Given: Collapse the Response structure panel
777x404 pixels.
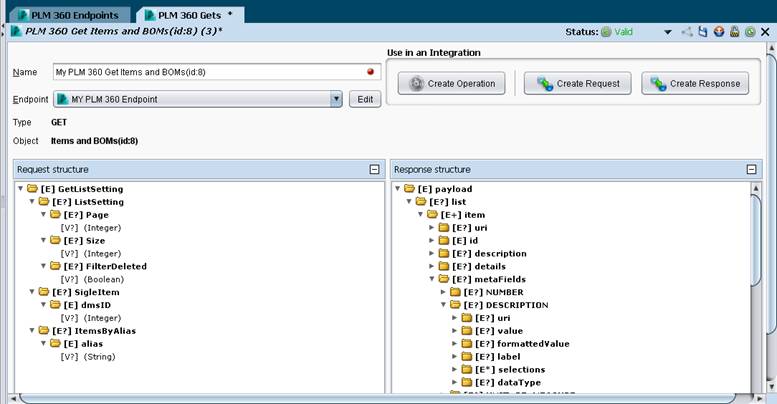Looking at the screenshot, I should point(751,170).
